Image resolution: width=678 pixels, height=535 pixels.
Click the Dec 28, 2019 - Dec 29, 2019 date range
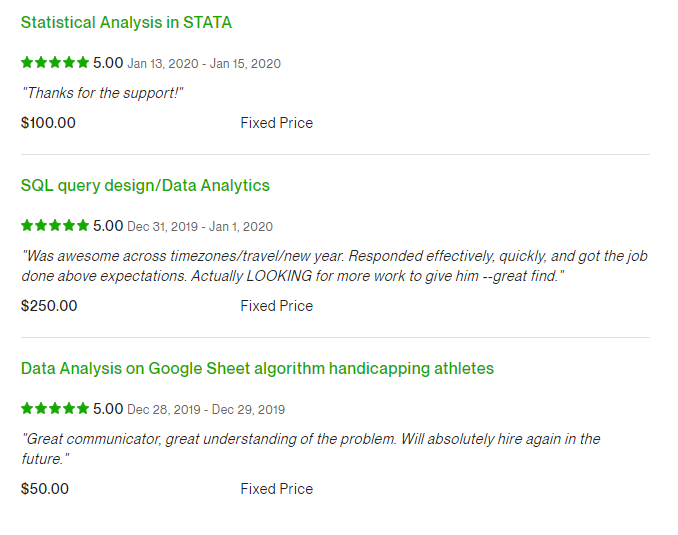tap(206, 410)
